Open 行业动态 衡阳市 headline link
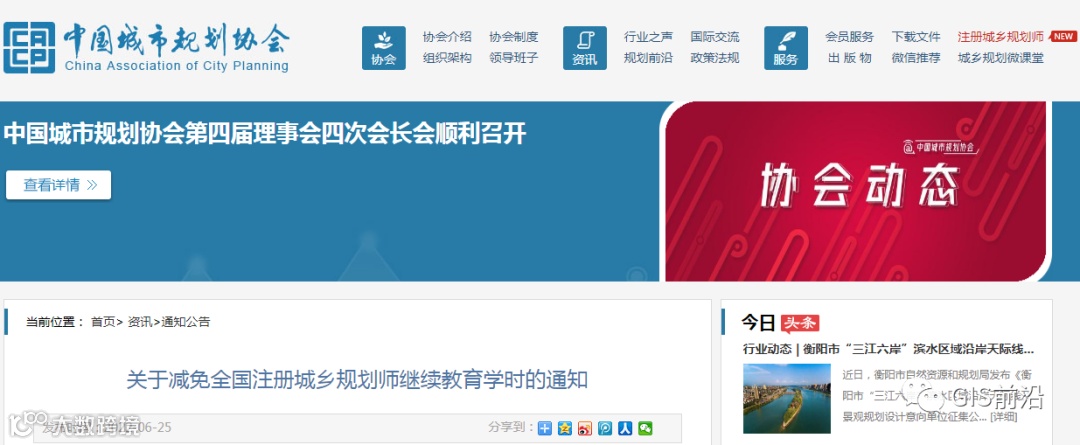This screenshot has height=445, width=1080. [888, 349]
